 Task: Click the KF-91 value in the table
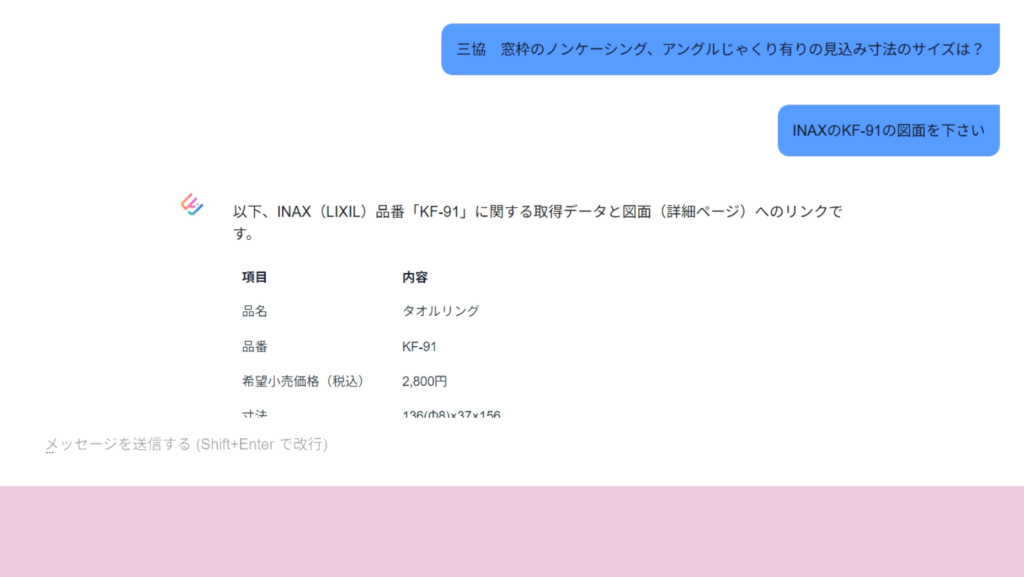[419, 346]
